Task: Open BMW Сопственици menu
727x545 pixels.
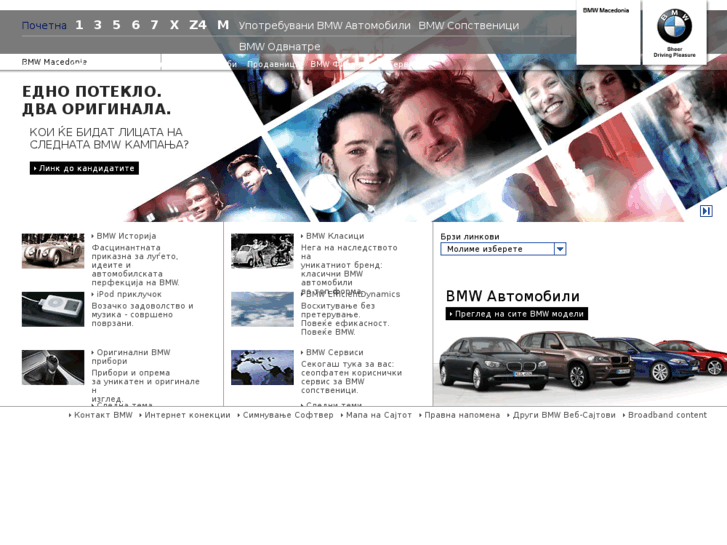Action: (x=469, y=26)
